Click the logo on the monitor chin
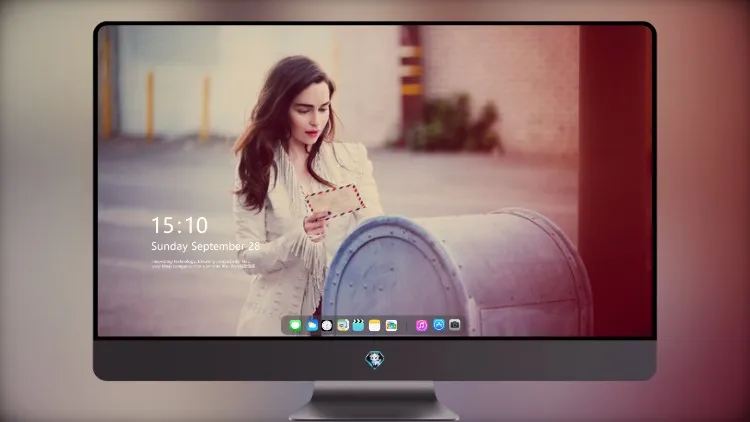 [375, 360]
